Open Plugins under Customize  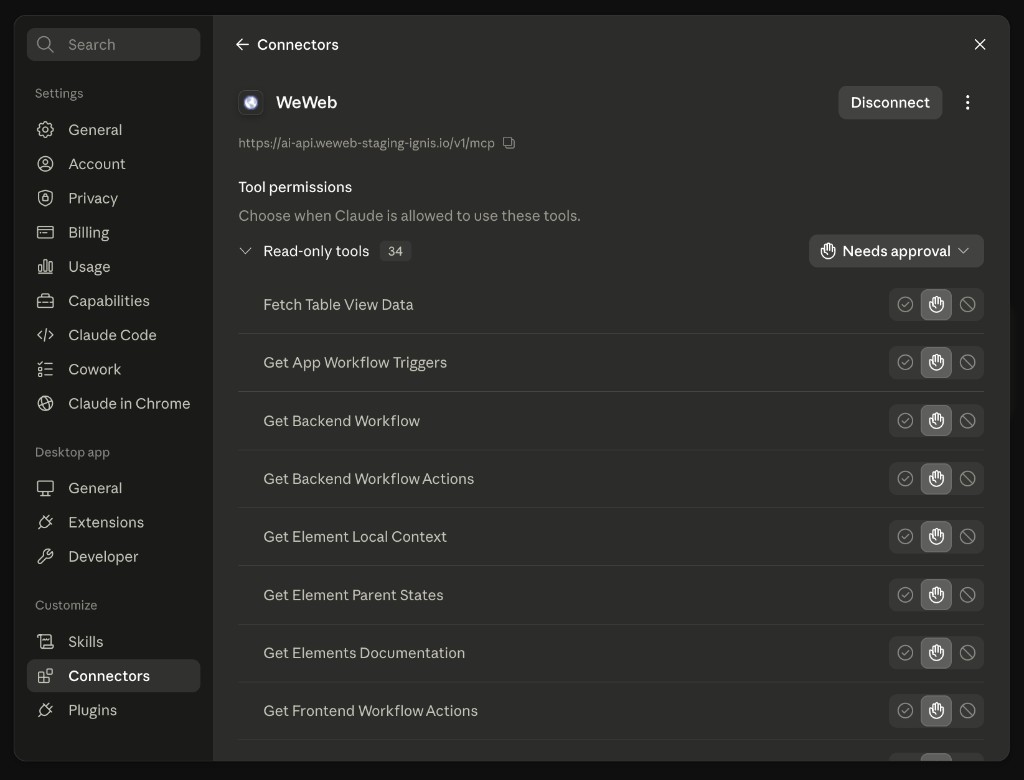pos(113,710)
